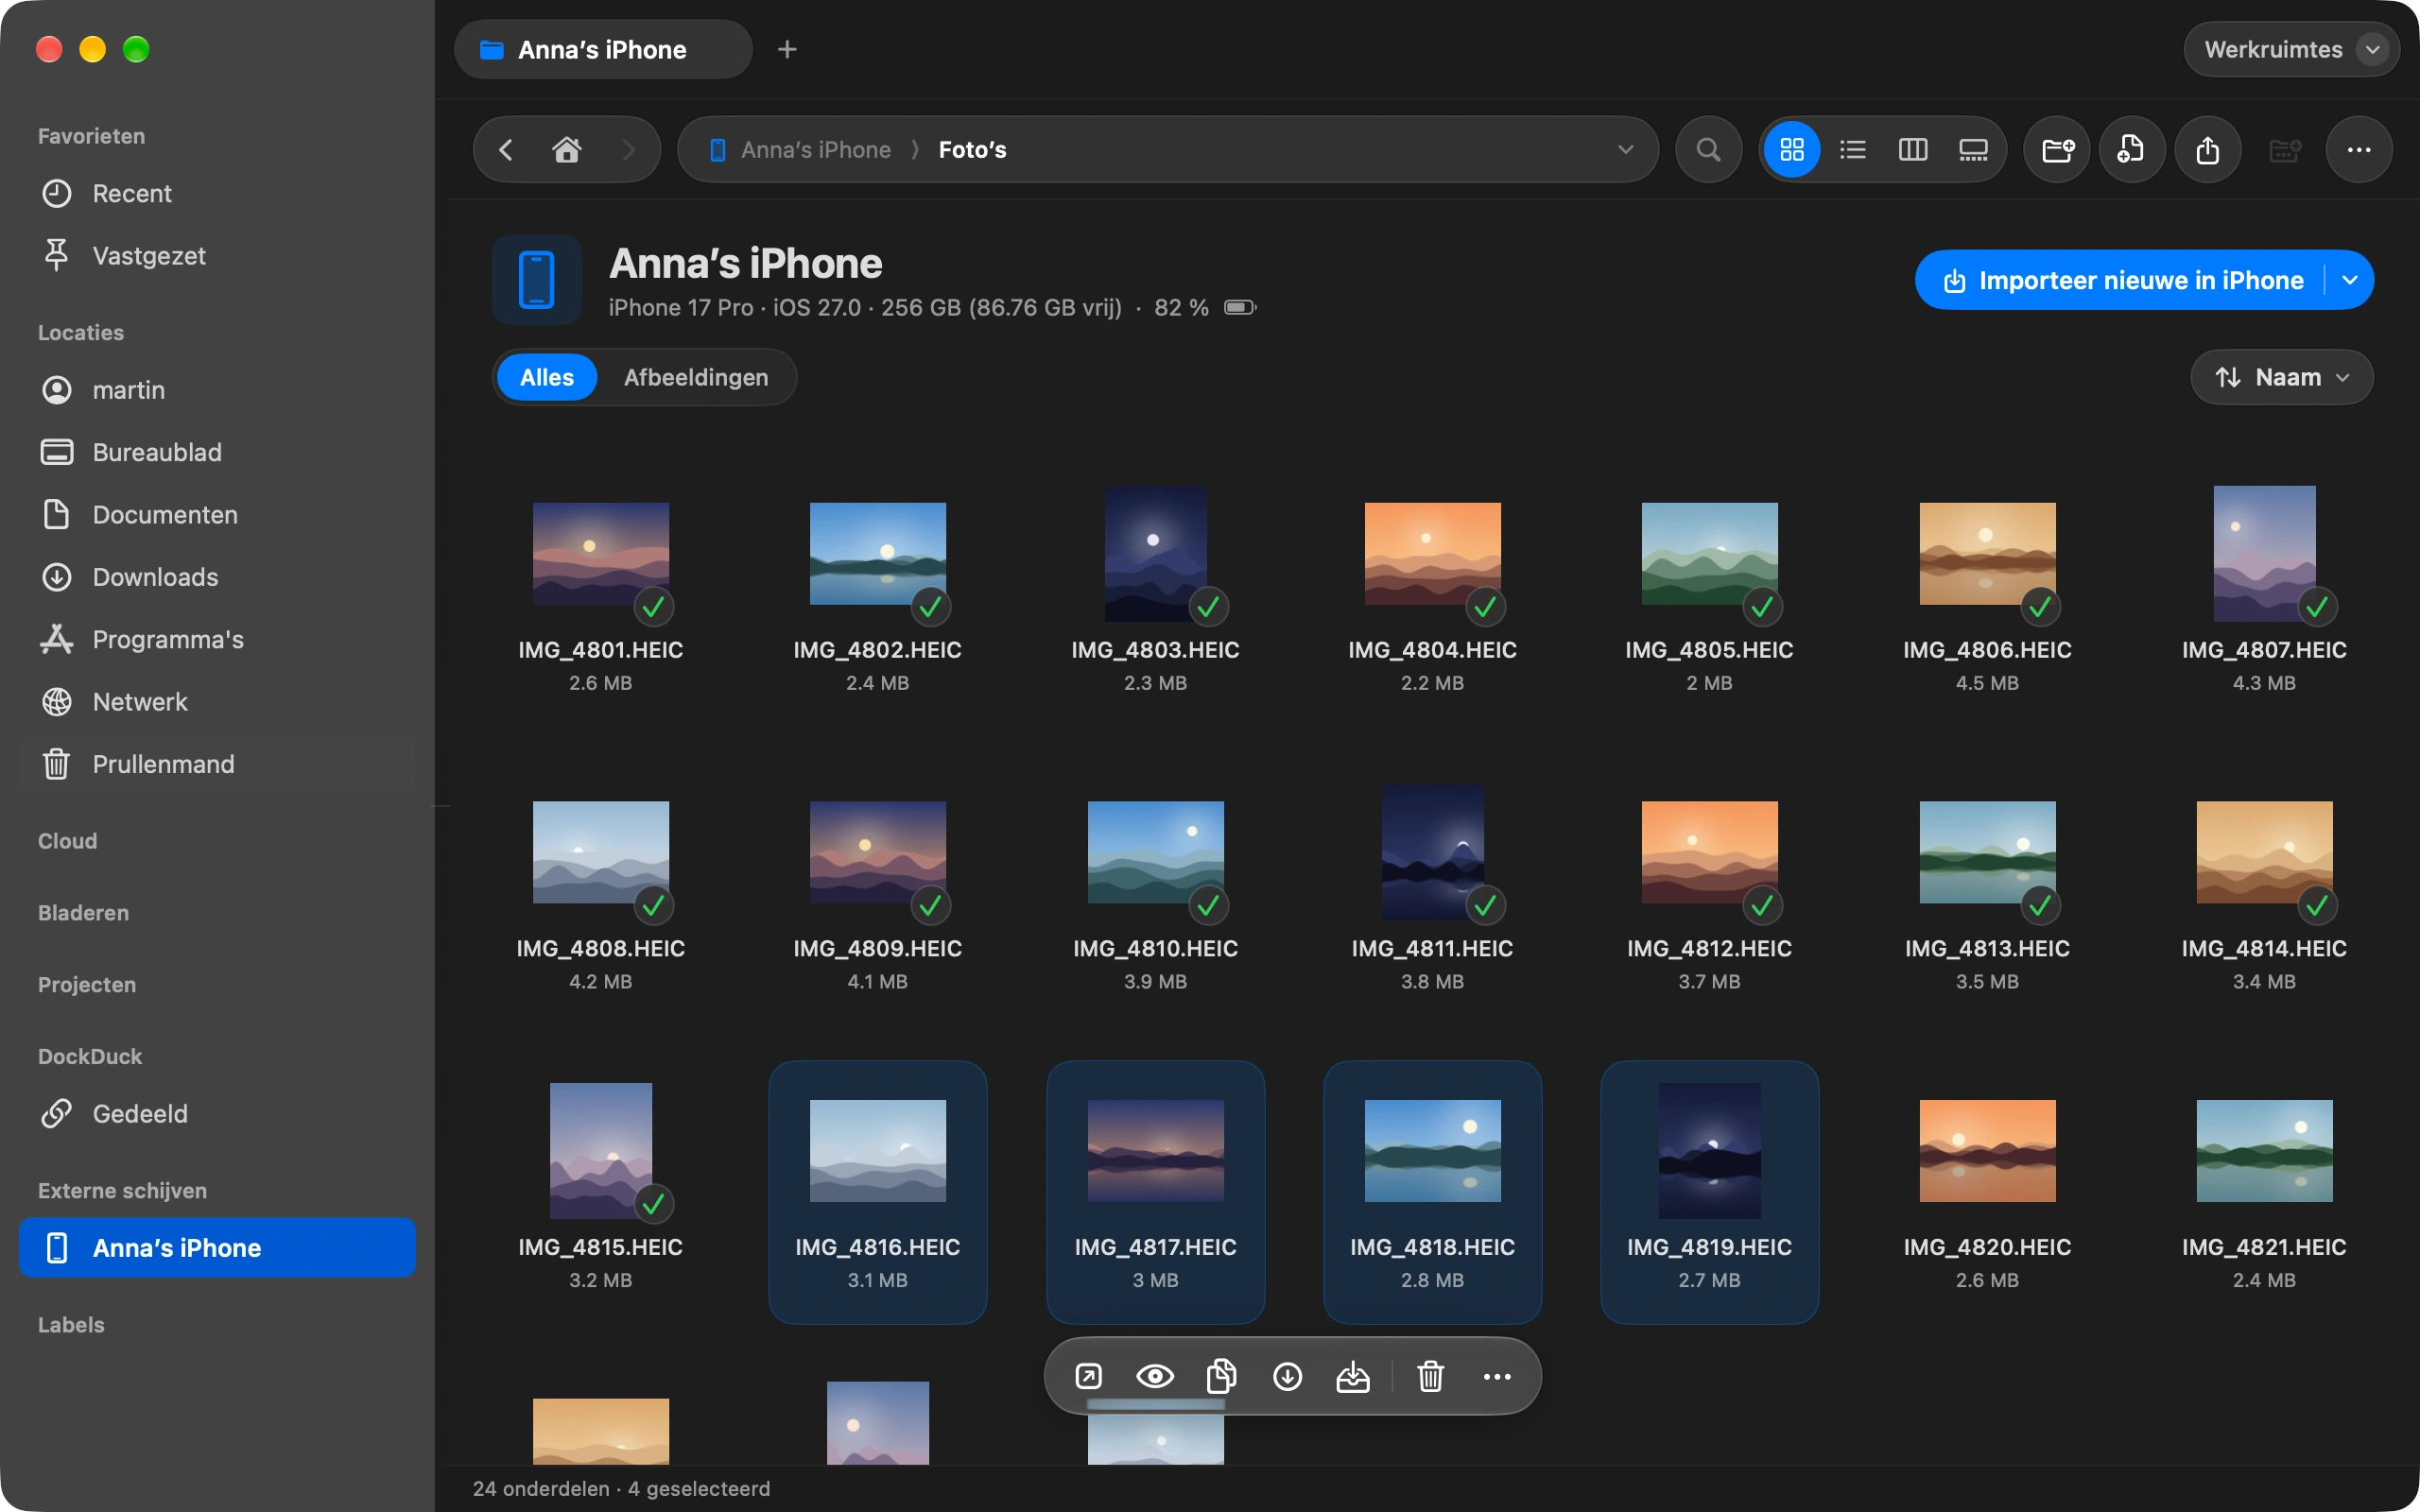This screenshot has width=2420, height=1512.
Task: Select thumbnail IMG_4801.HEIC
Action: tap(600, 553)
